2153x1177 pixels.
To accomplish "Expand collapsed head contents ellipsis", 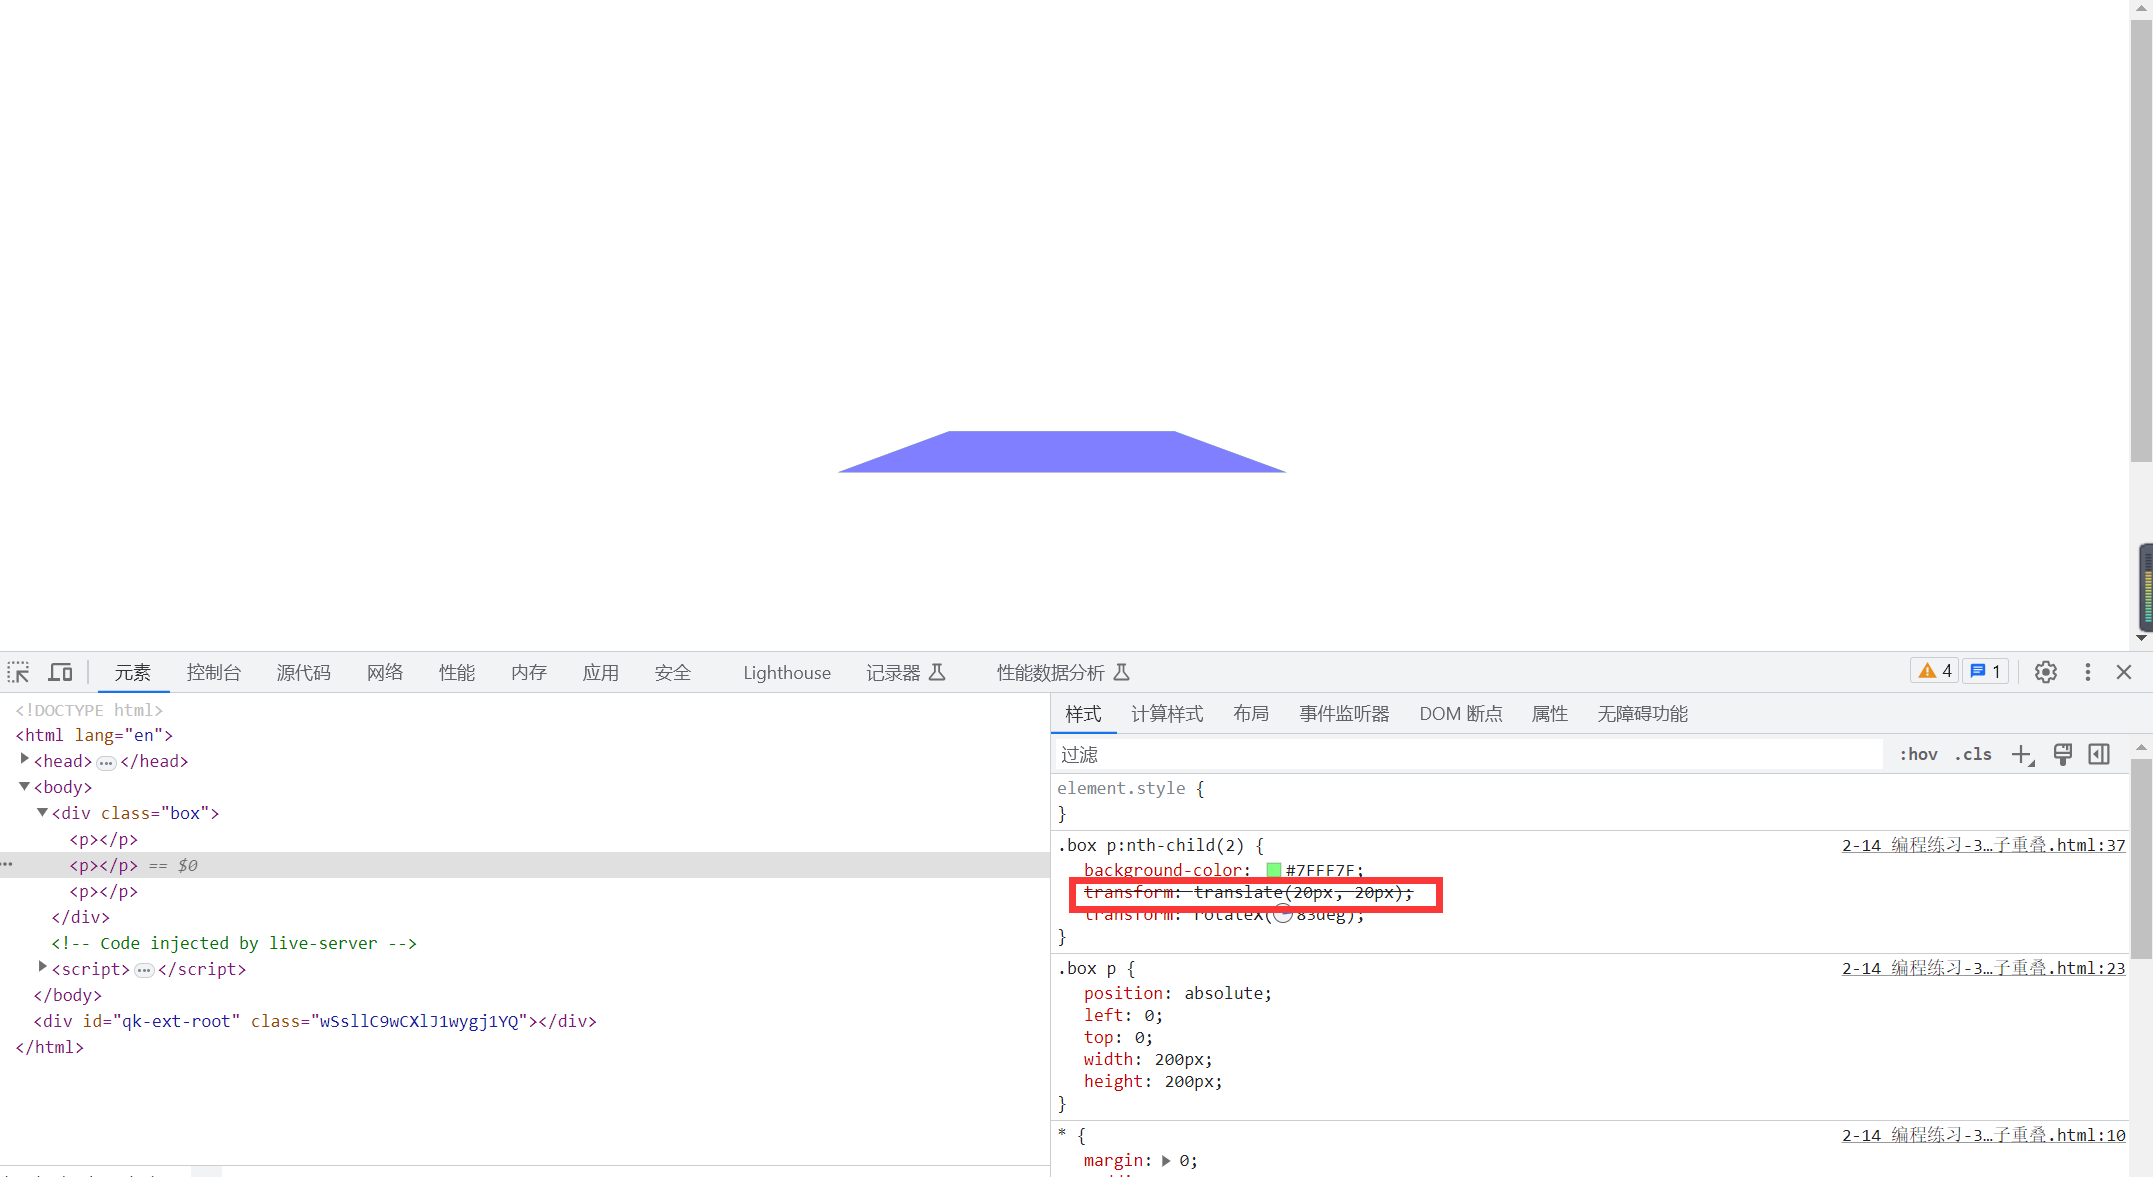I will tap(106, 763).
